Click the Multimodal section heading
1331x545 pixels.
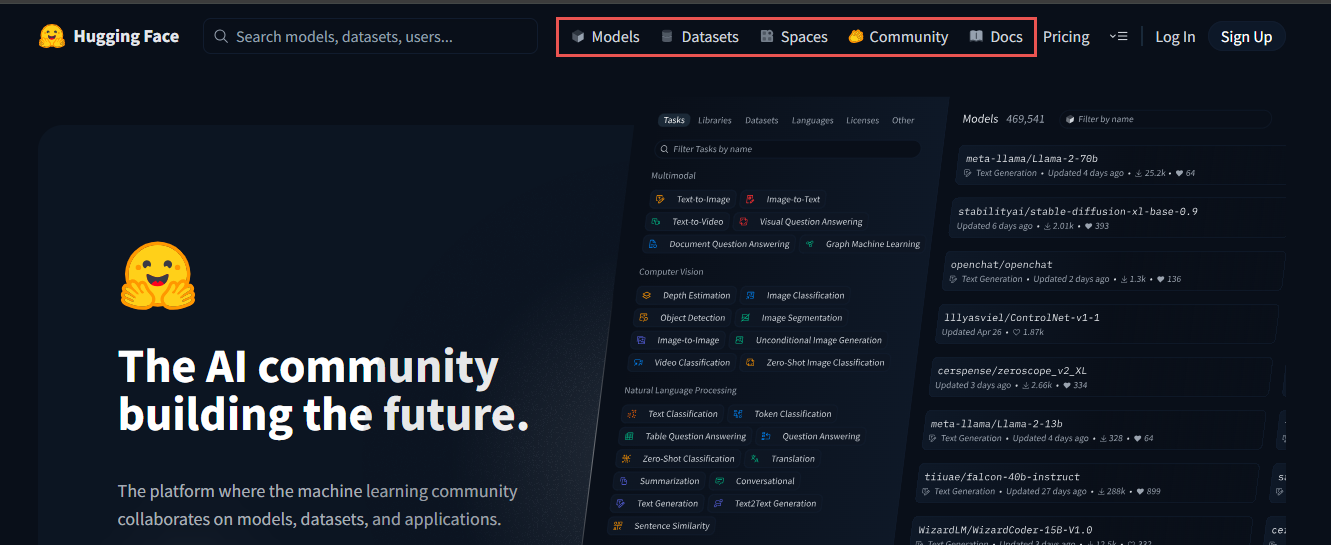click(x=673, y=175)
